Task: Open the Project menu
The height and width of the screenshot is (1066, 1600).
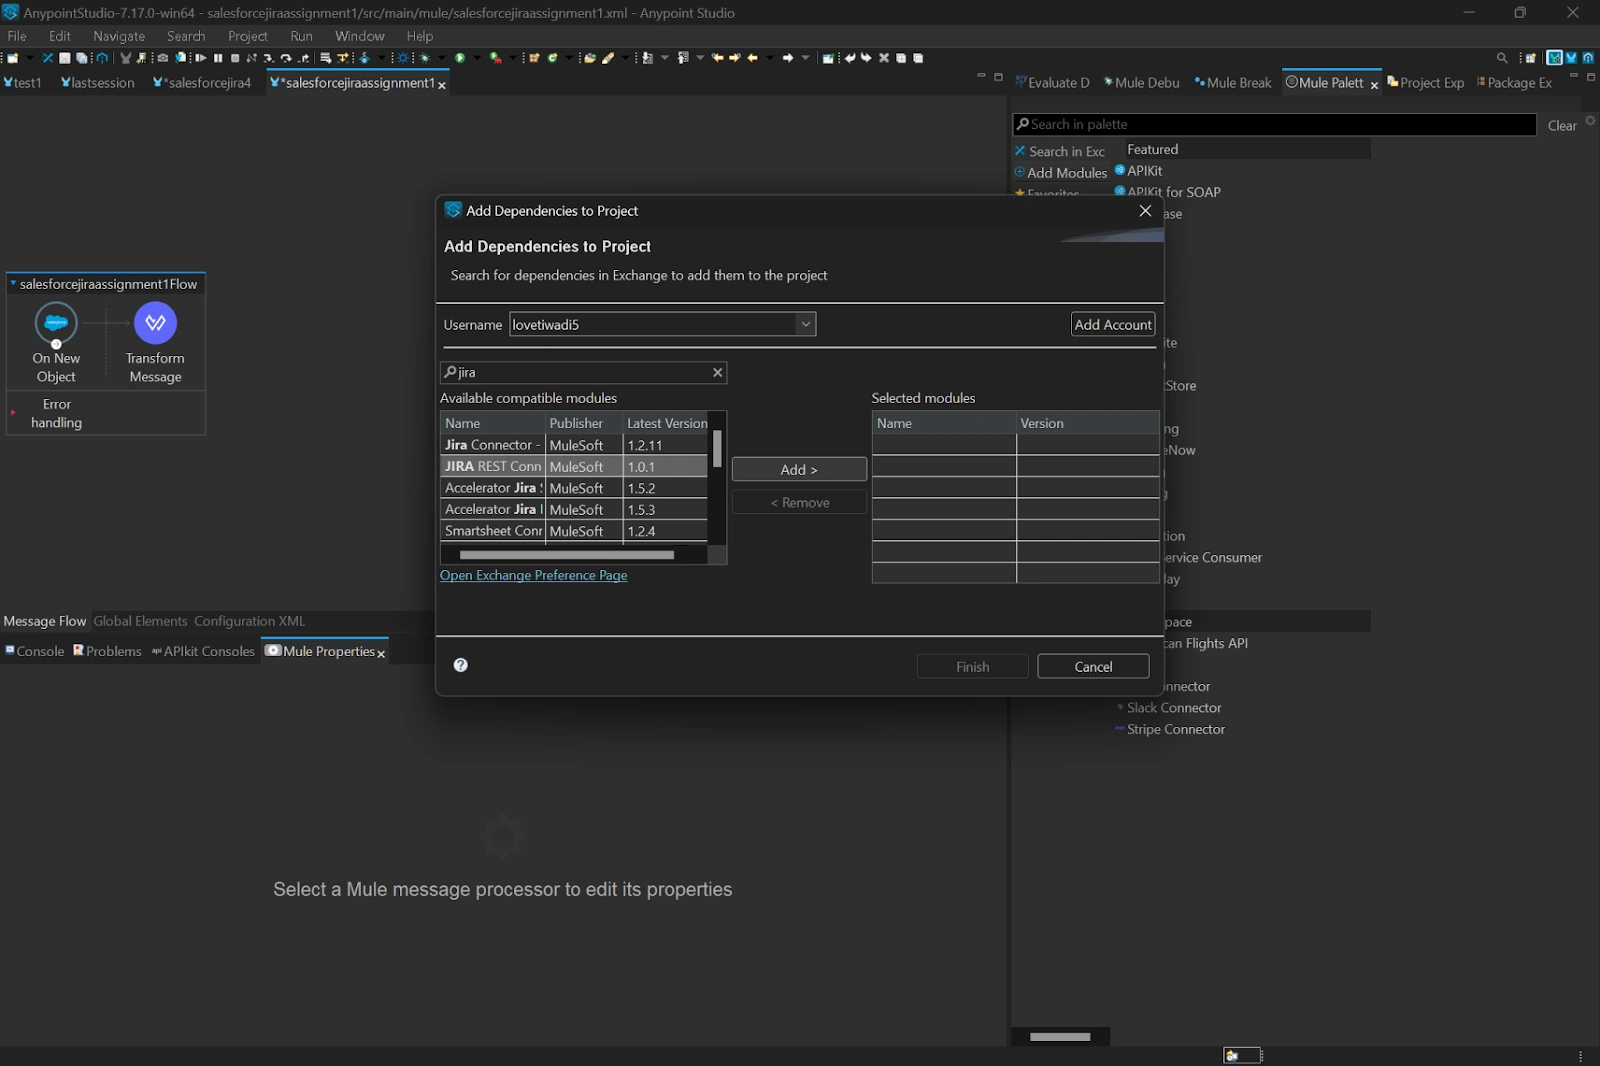Action: point(247,36)
